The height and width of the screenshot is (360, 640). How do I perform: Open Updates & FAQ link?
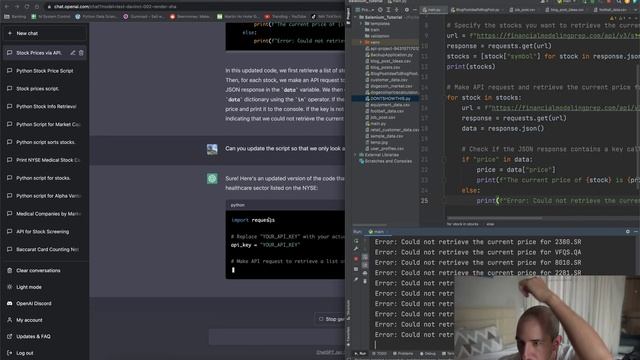coord(44,336)
